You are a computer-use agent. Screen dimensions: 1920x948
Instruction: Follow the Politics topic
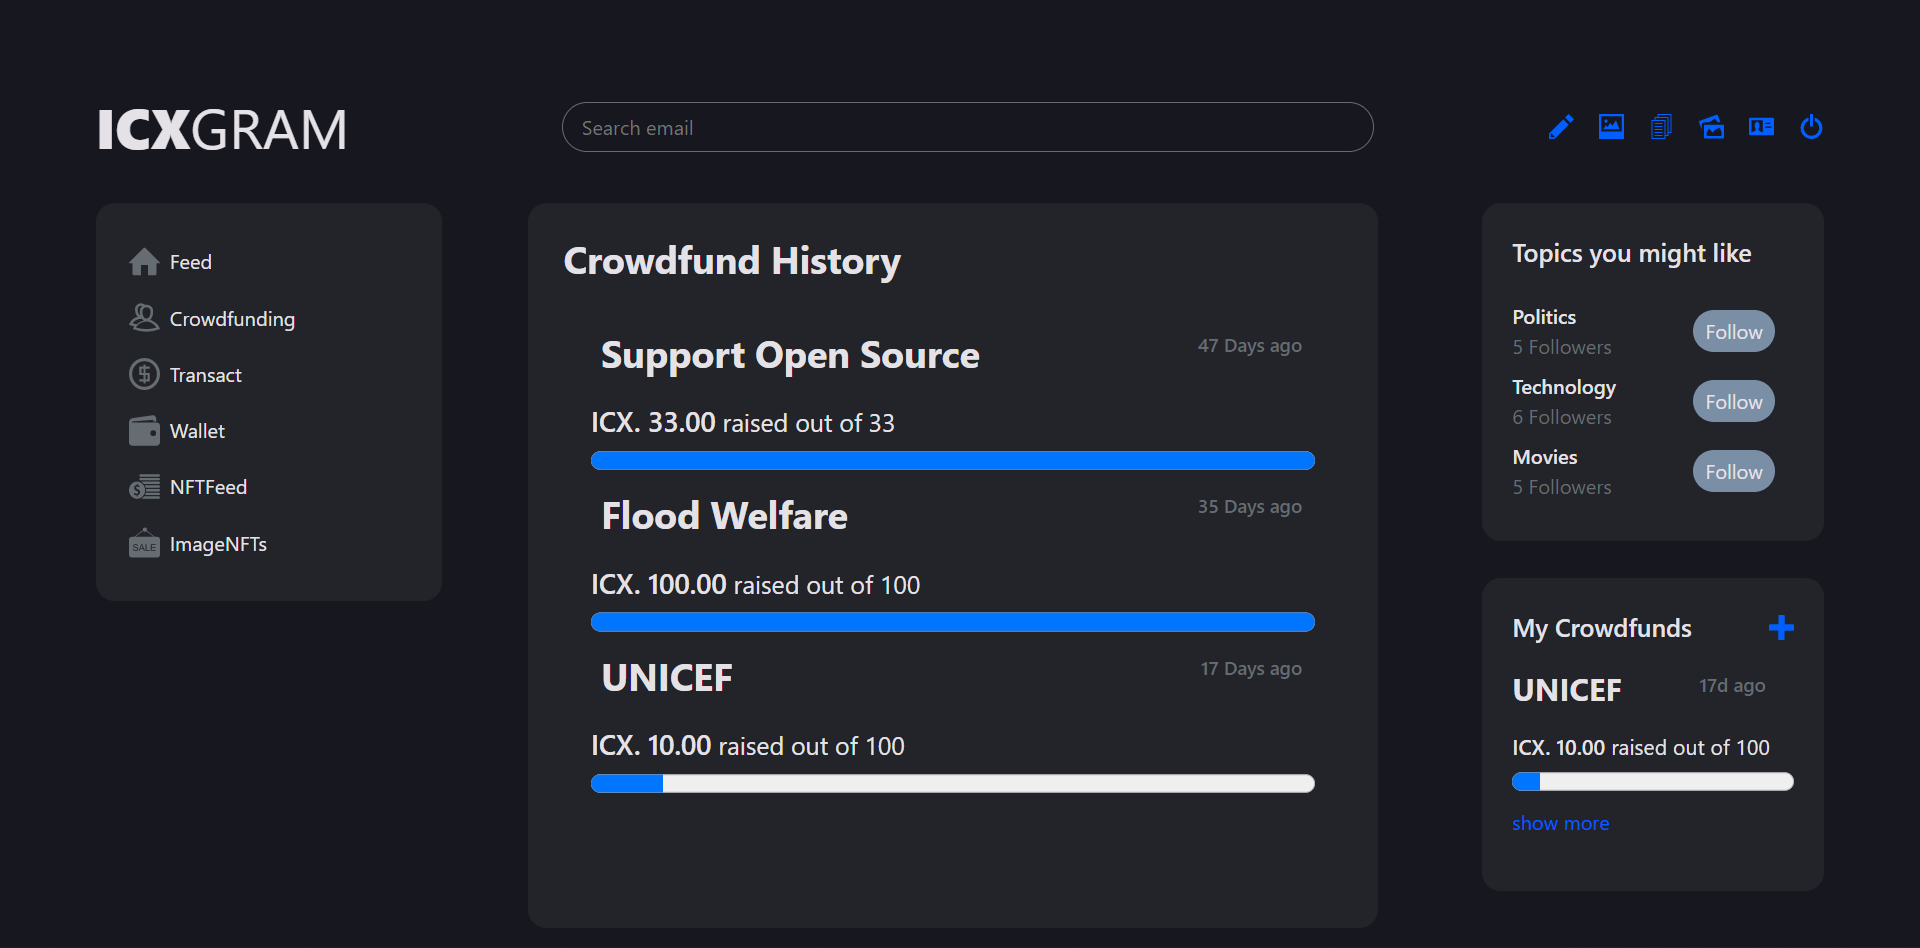coord(1733,332)
